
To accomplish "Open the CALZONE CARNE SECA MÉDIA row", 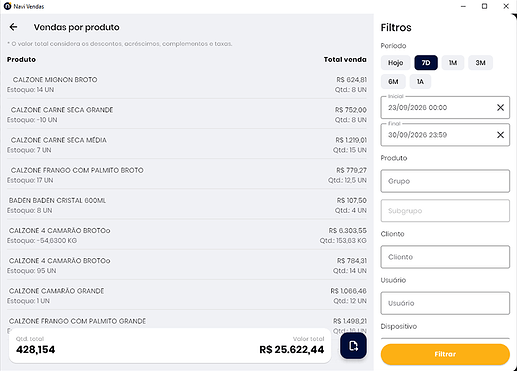I will tap(187, 145).
